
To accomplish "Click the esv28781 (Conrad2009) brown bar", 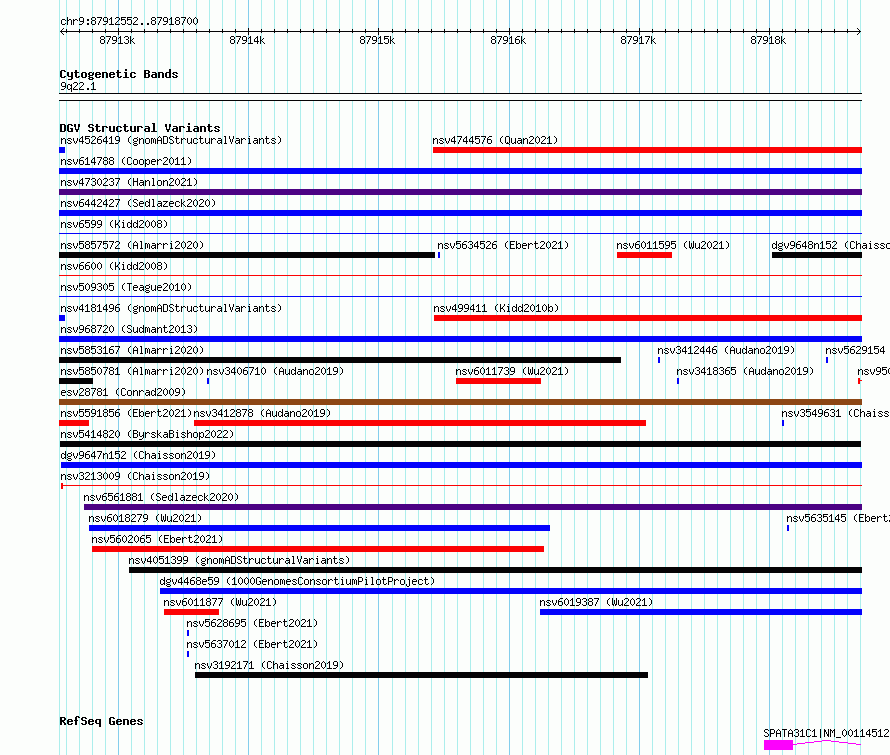I will coord(460,402).
